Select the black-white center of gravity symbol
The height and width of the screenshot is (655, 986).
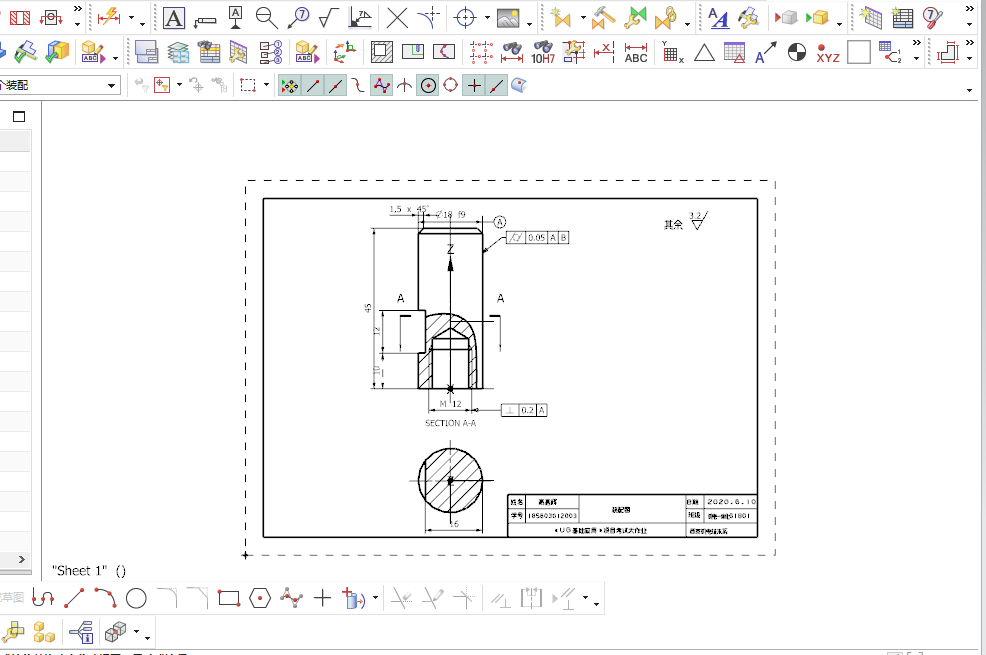[797, 52]
